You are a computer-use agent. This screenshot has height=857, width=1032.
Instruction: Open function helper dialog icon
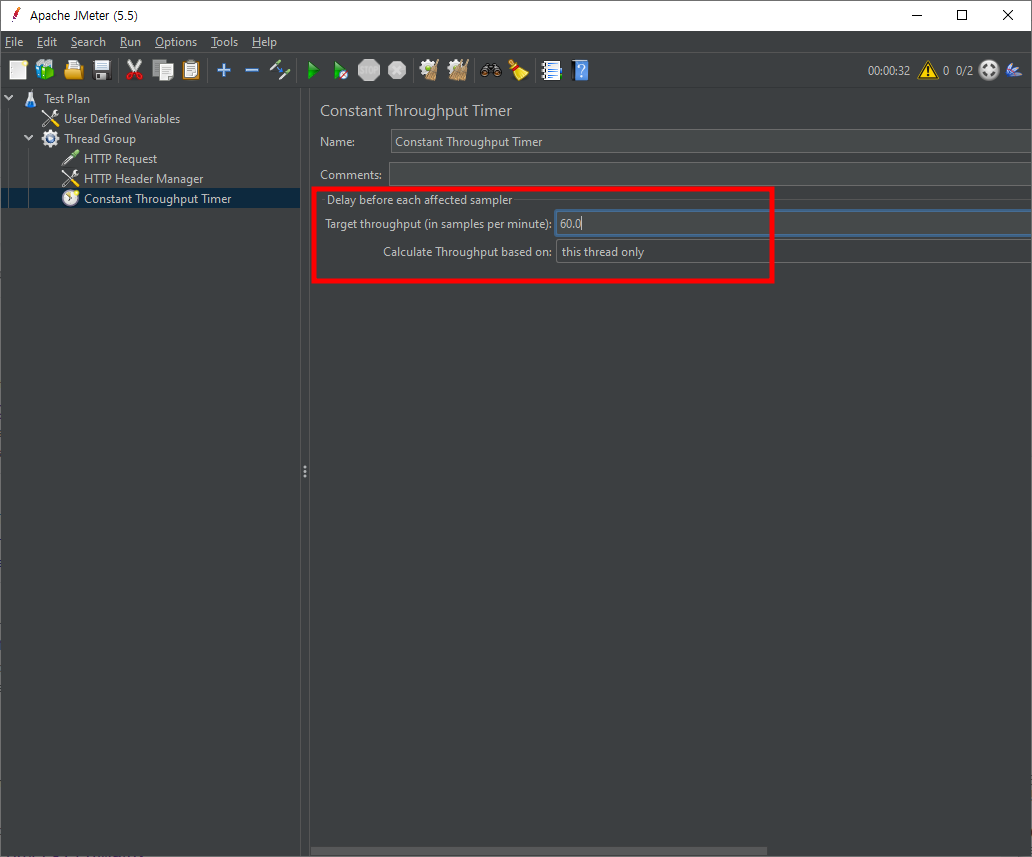551,70
